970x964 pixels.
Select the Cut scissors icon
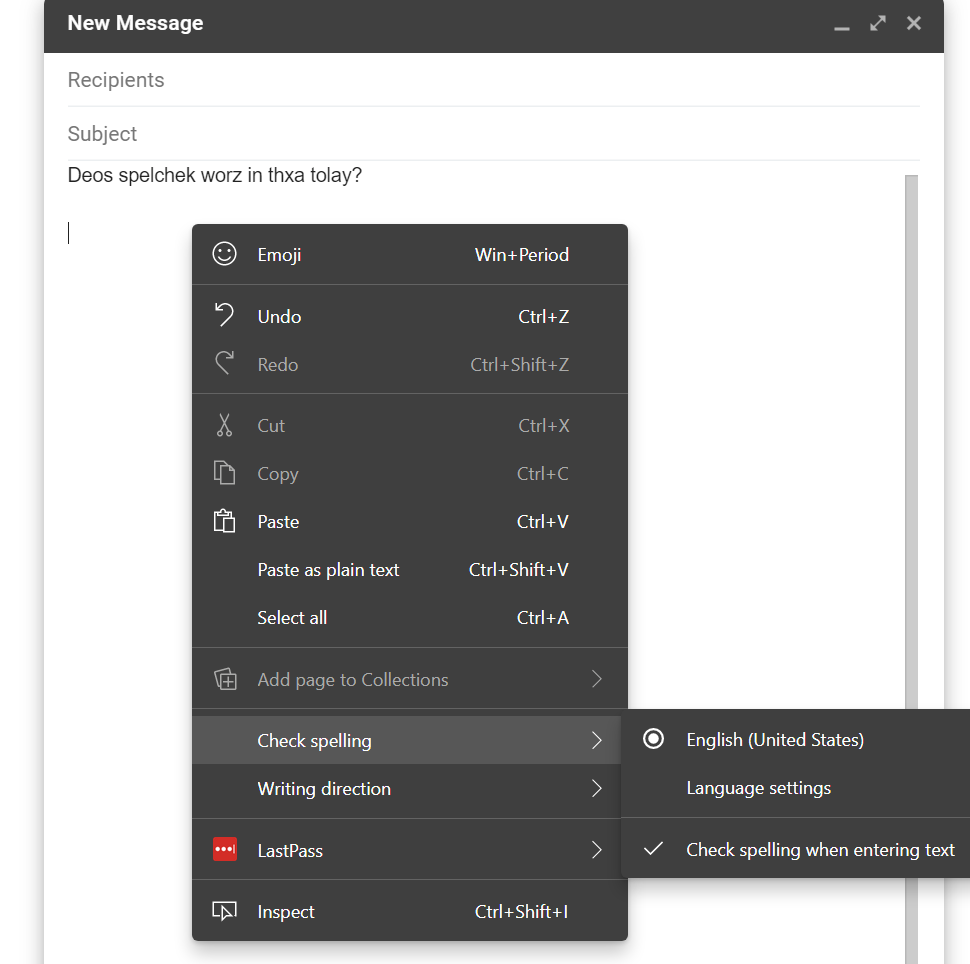[x=225, y=425]
